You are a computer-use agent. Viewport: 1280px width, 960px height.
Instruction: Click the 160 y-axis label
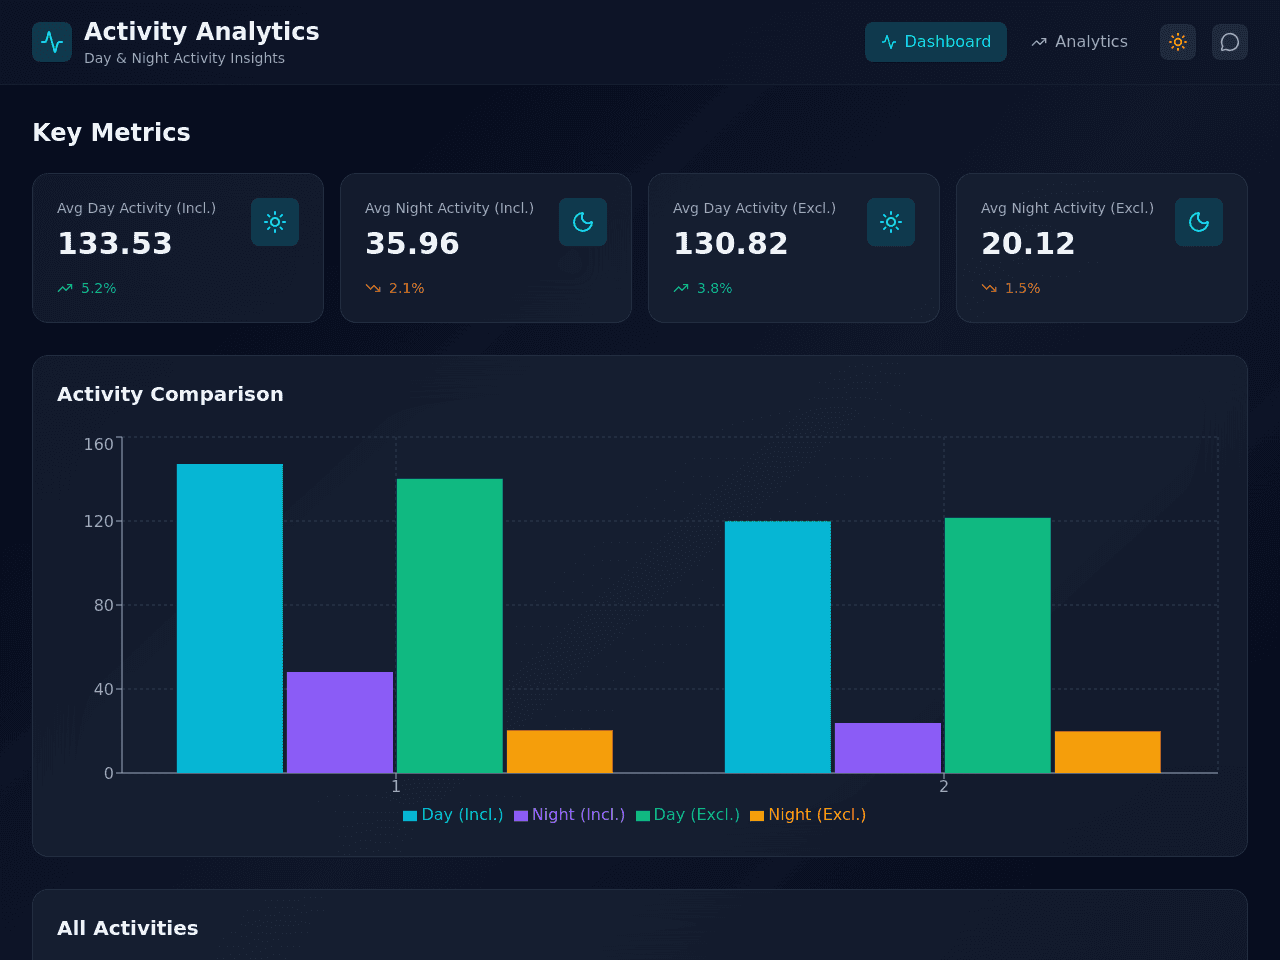click(x=99, y=444)
